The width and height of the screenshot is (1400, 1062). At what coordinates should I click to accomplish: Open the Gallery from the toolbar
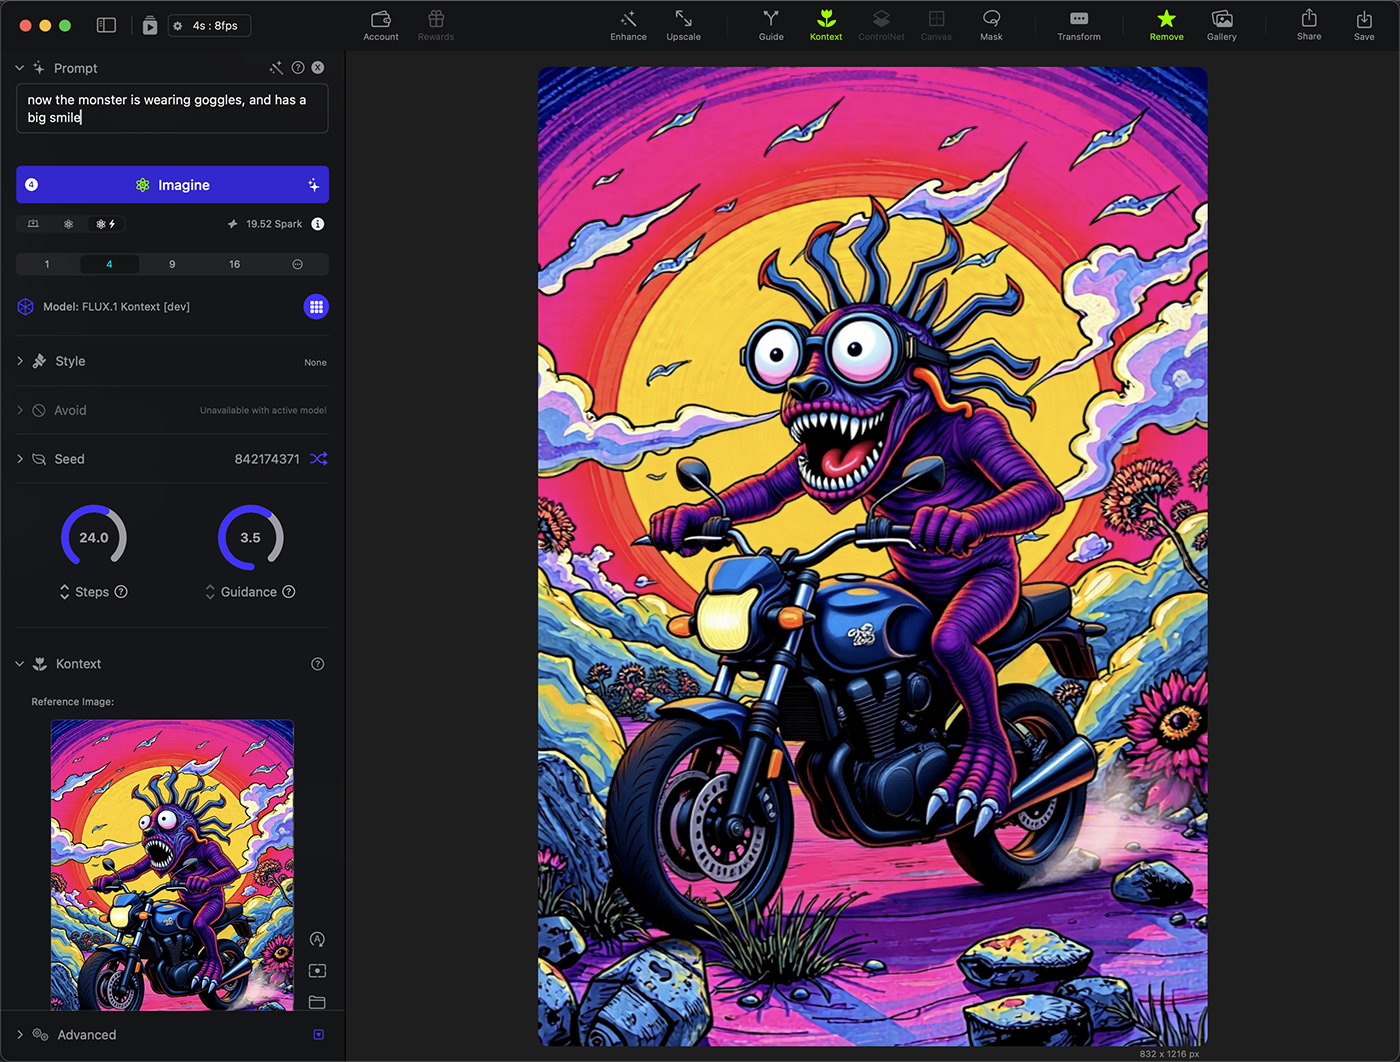tap(1221, 25)
